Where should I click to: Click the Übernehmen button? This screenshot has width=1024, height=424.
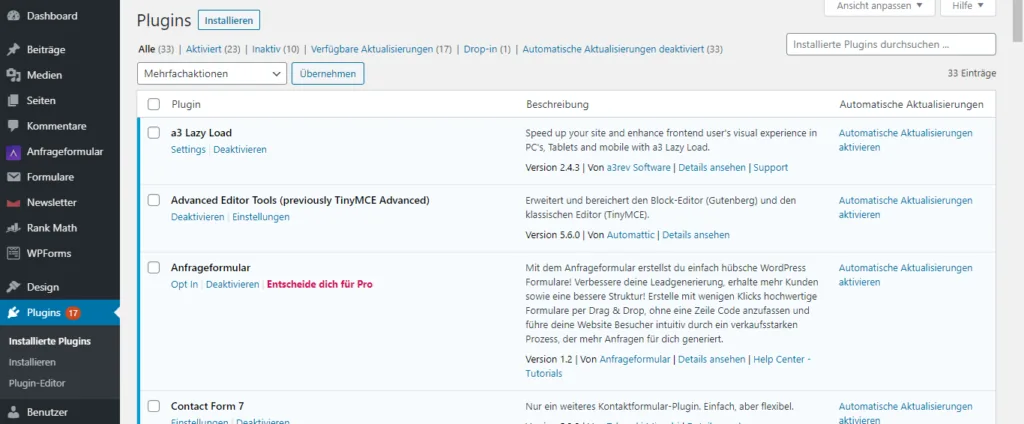tap(328, 74)
